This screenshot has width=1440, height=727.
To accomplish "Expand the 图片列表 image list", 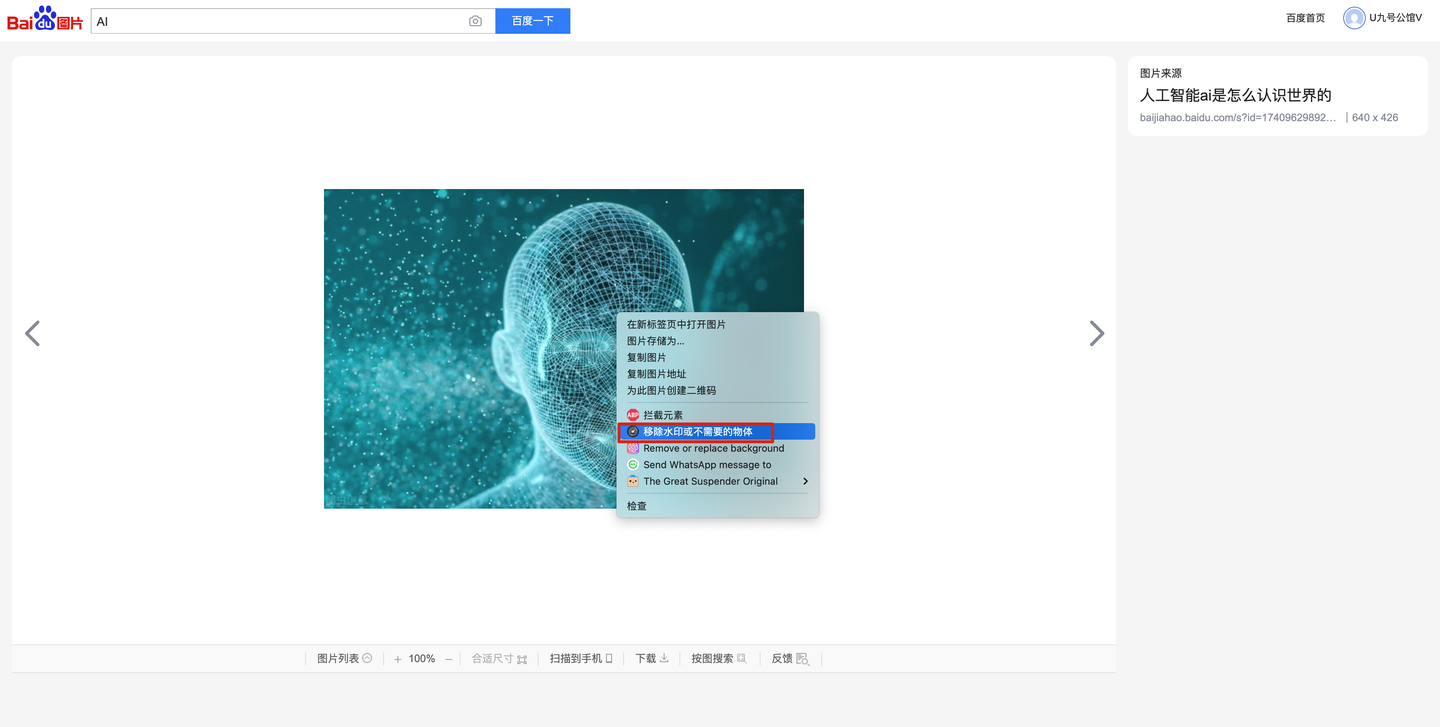I will [x=344, y=659].
